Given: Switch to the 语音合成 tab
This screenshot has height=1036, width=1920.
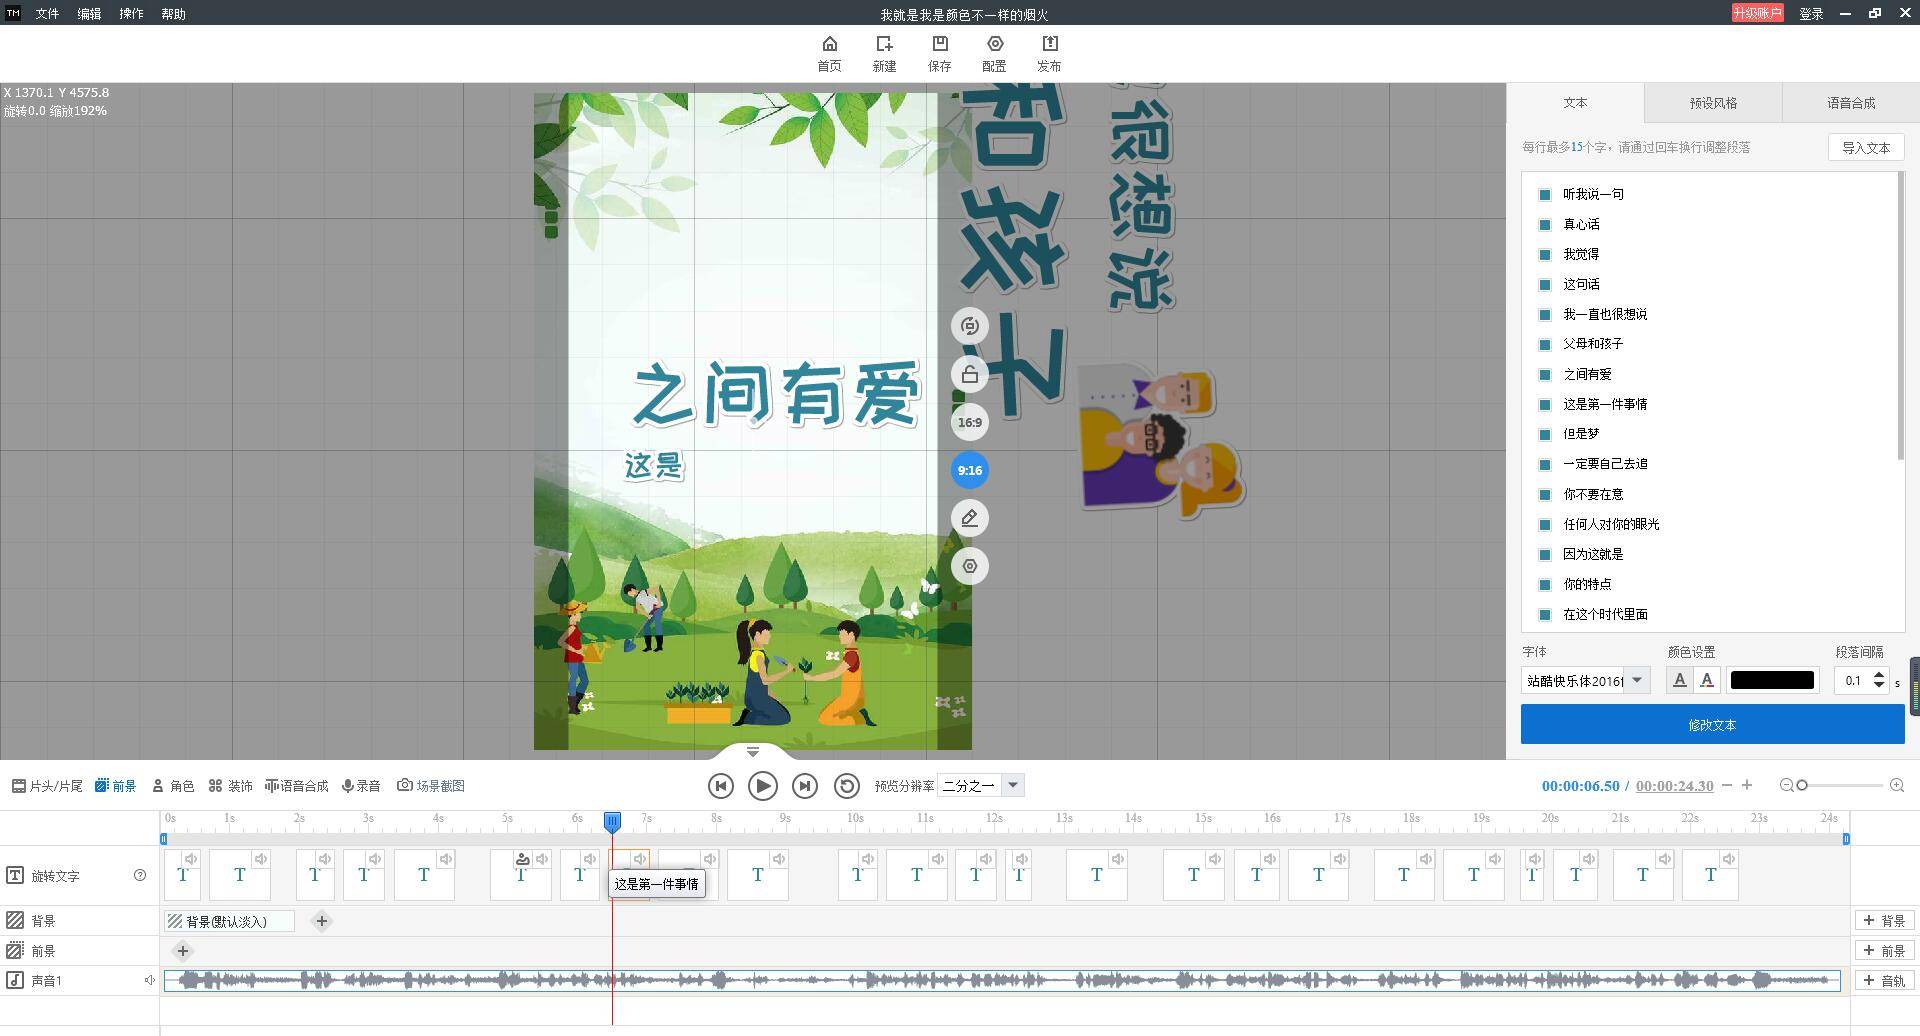Looking at the screenshot, I should click(x=1851, y=103).
